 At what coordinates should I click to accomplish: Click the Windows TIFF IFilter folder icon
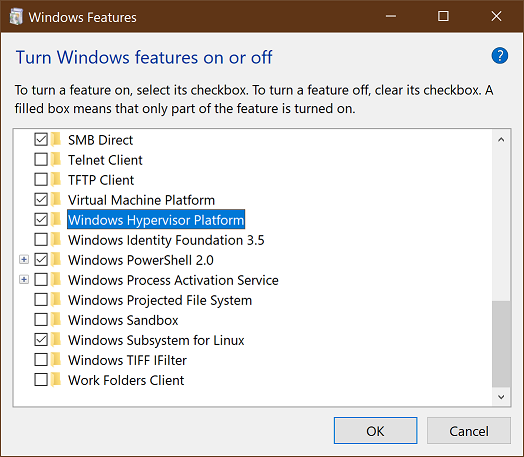(56, 360)
